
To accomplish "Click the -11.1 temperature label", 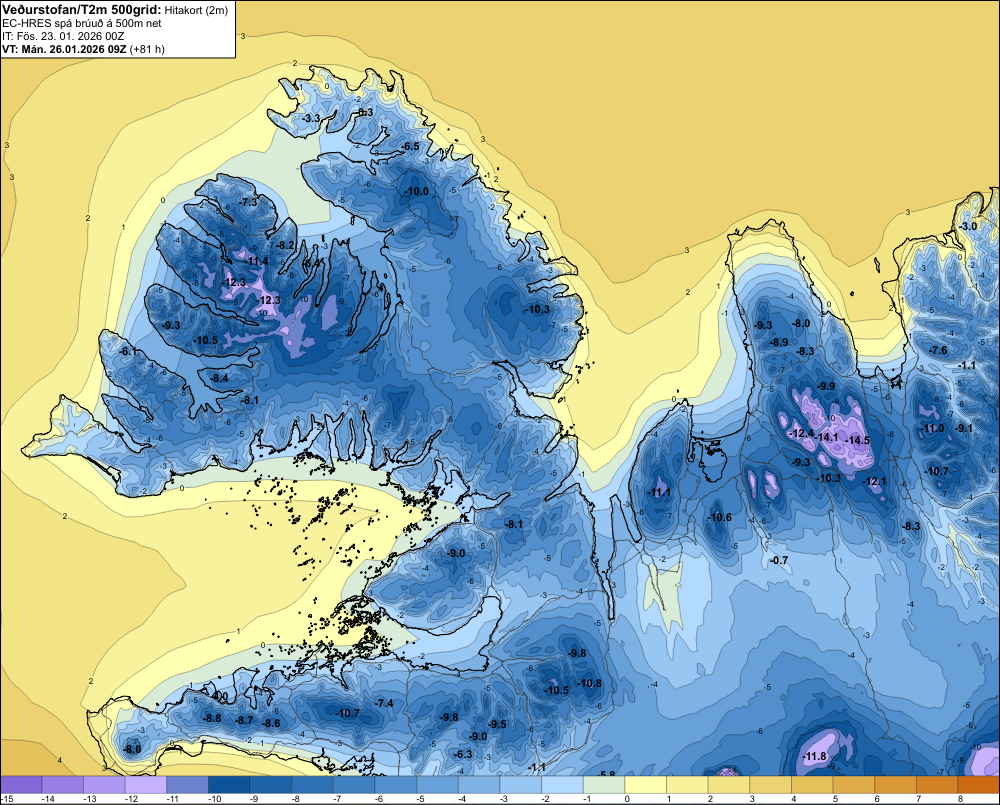I will [659, 493].
